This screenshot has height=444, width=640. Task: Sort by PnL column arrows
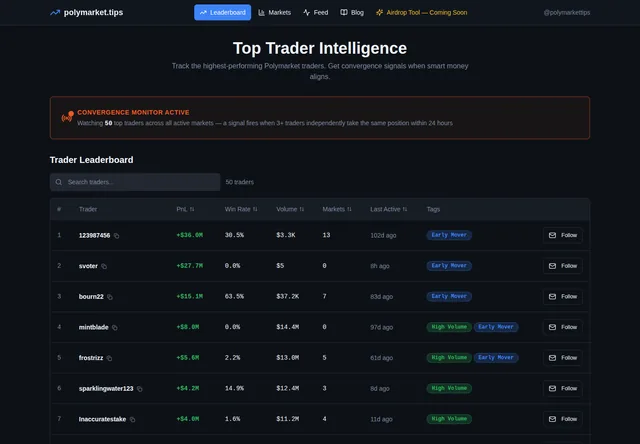click(192, 209)
